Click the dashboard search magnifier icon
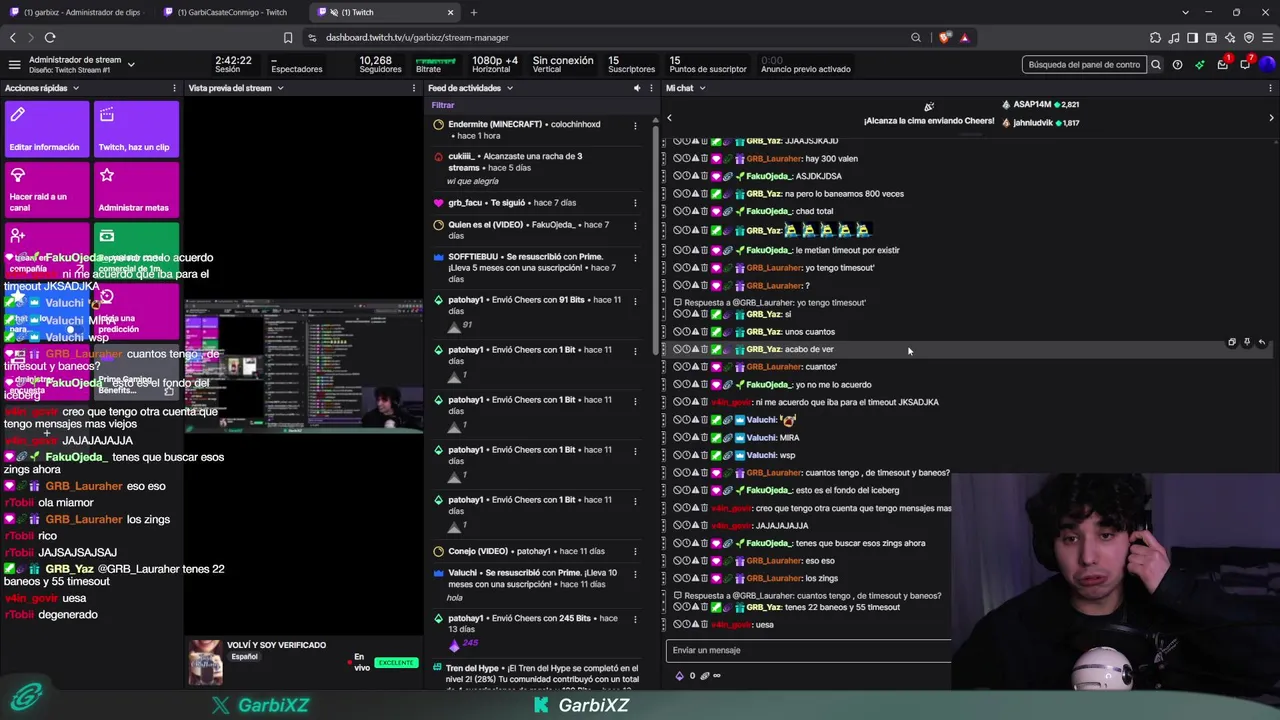The height and width of the screenshot is (720, 1280). click(1156, 65)
